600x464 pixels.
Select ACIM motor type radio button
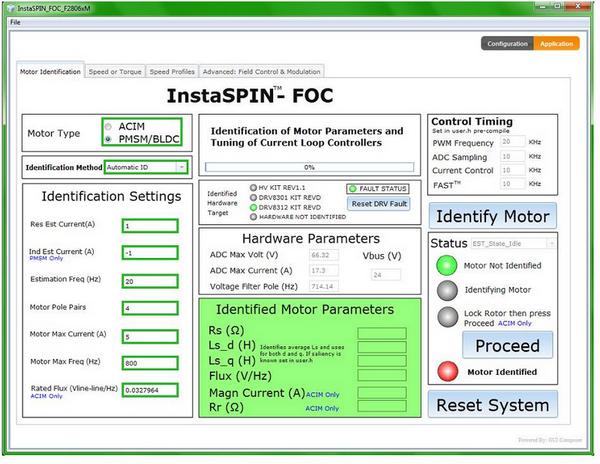click(x=108, y=127)
